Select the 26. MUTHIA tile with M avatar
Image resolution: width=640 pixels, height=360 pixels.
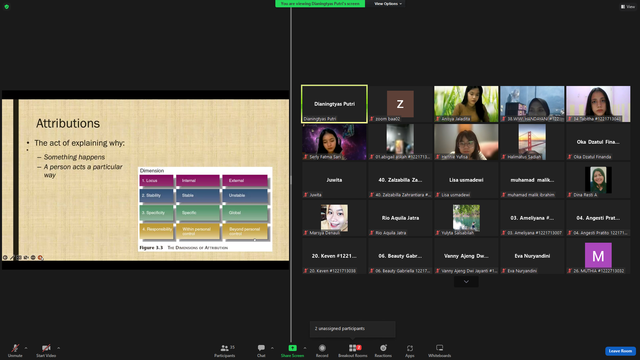point(598,256)
